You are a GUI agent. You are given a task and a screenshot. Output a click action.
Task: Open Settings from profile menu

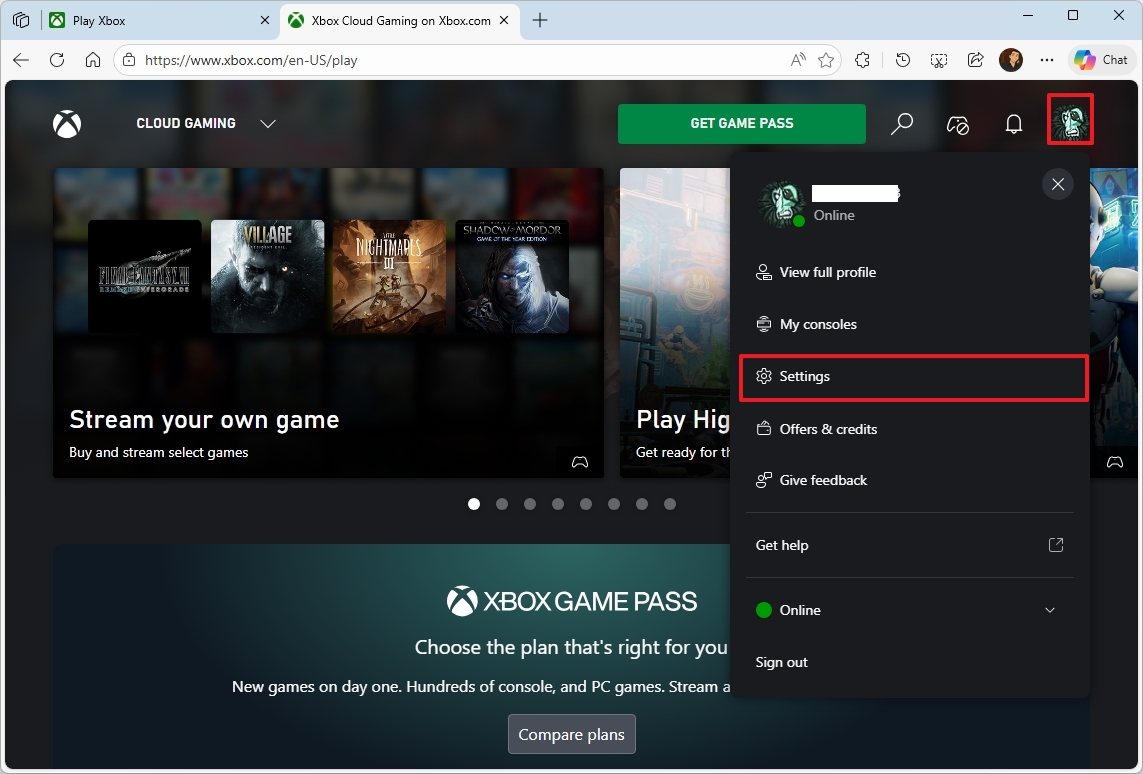pyautogui.click(x=913, y=377)
